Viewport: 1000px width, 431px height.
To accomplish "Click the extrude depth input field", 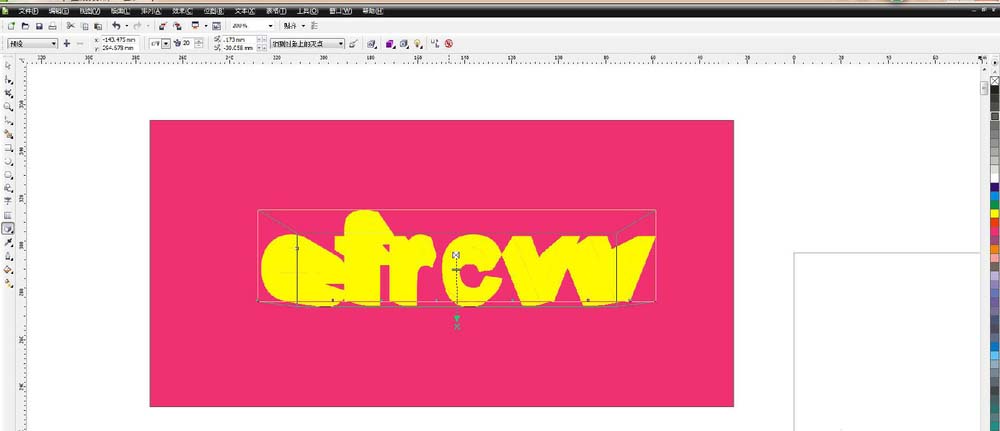I will point(184,44).
